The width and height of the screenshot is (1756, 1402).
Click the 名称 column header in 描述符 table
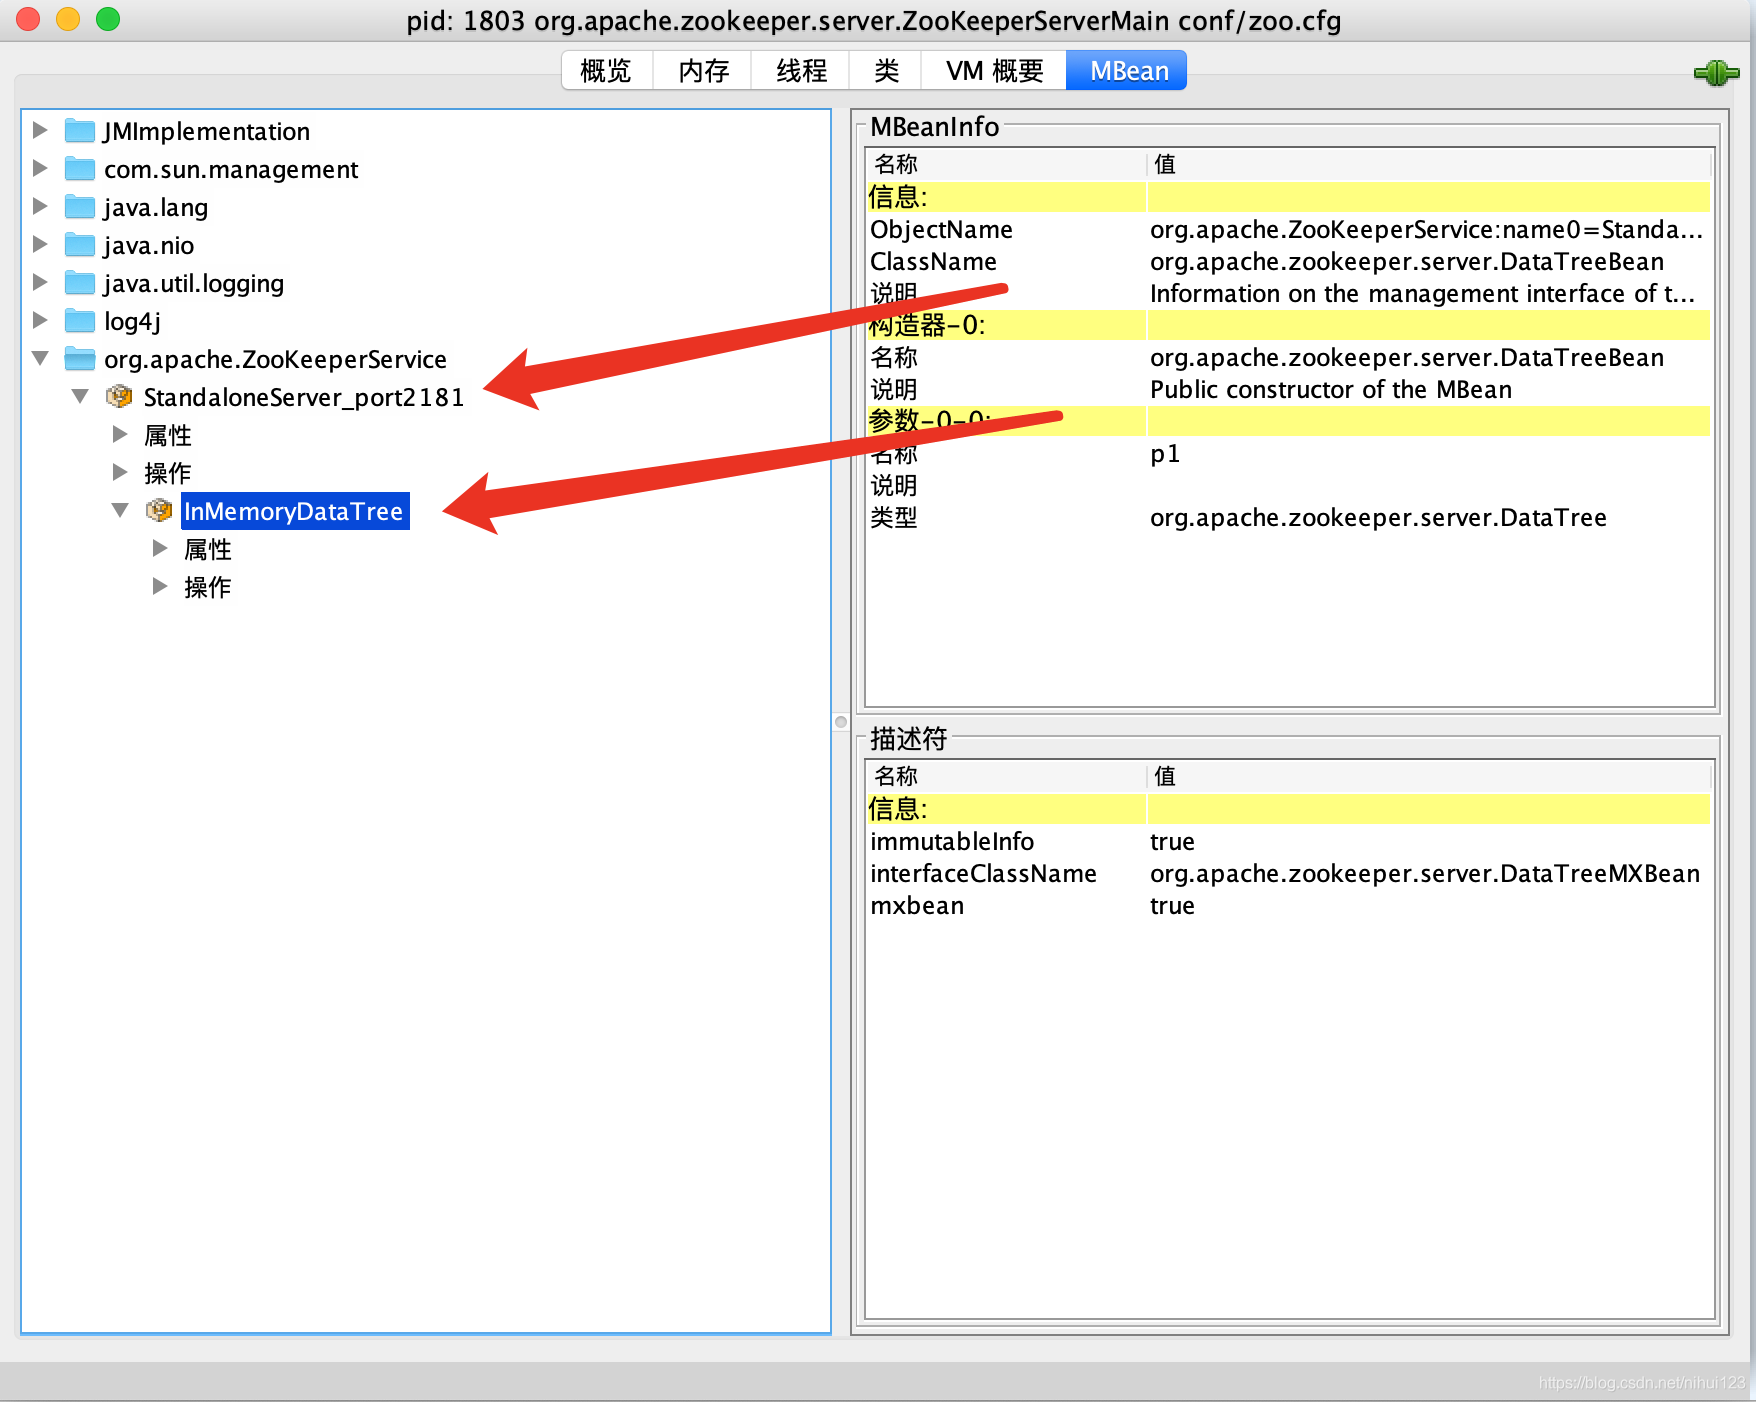coord(1005,776)
